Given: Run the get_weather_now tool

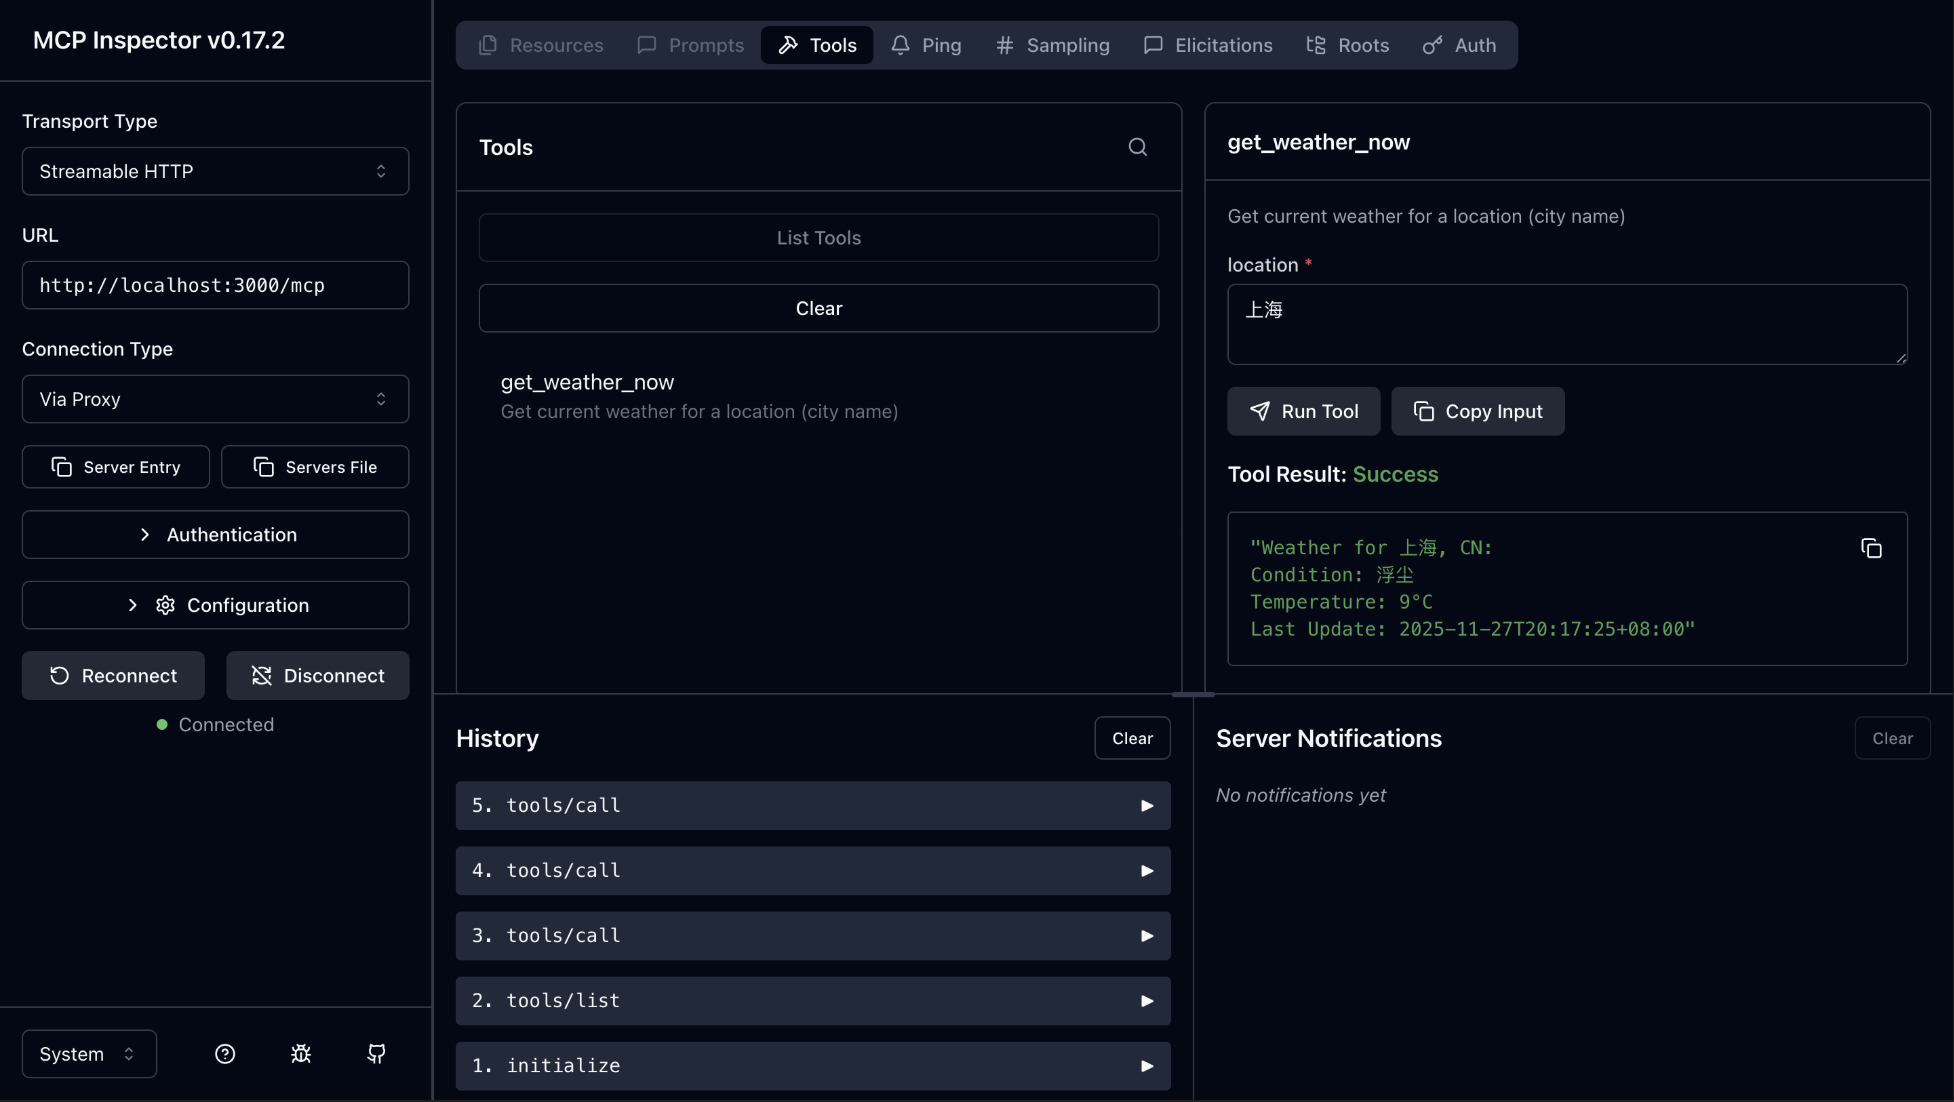Looking at the screenshot, I should point(1303,411).
